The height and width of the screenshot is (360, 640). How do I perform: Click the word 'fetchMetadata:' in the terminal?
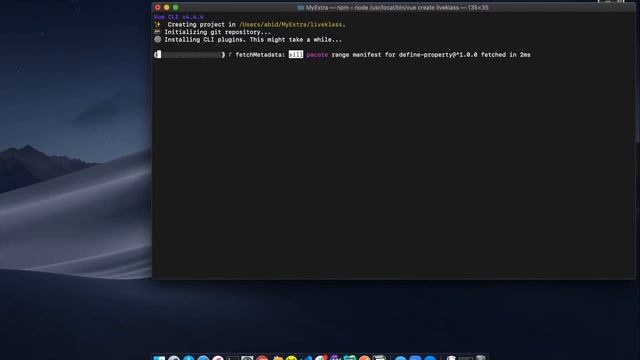coord(260,55)
